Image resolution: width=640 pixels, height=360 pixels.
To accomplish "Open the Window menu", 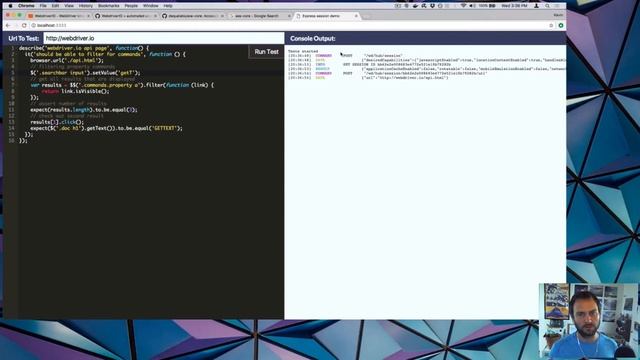I will coord(151,6).
